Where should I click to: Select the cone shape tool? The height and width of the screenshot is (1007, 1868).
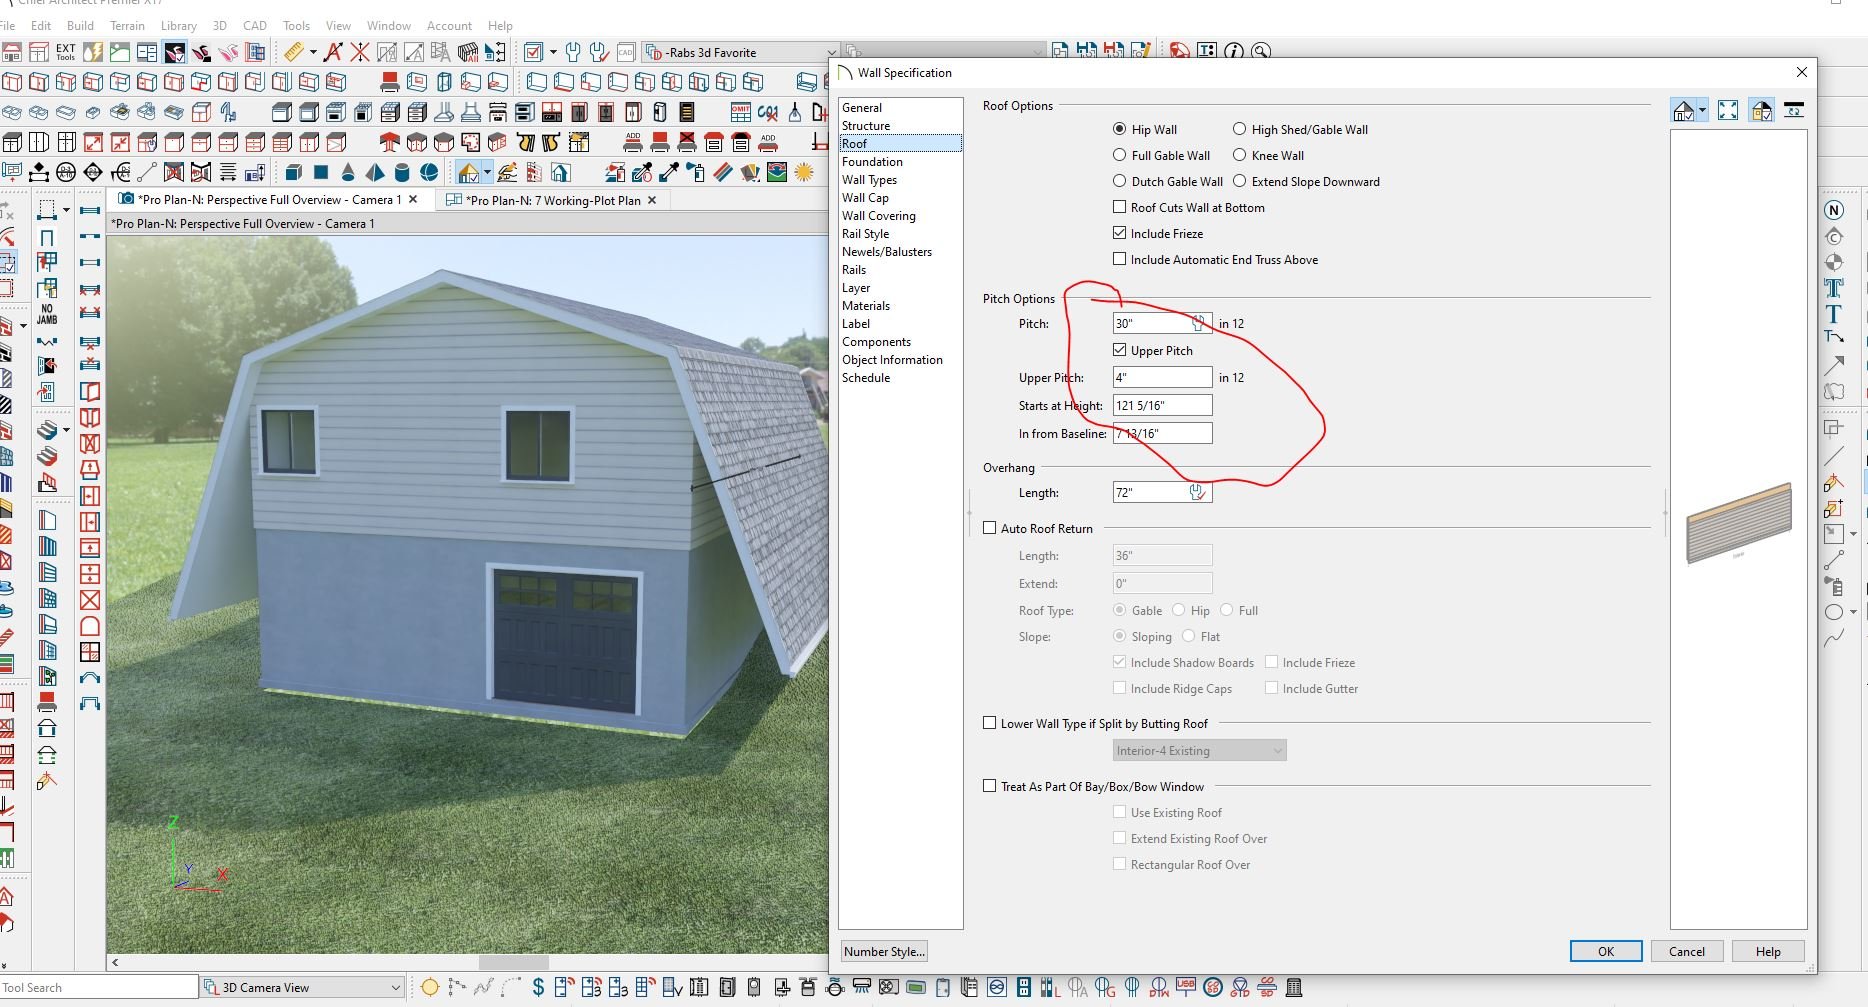click(348, 173)
